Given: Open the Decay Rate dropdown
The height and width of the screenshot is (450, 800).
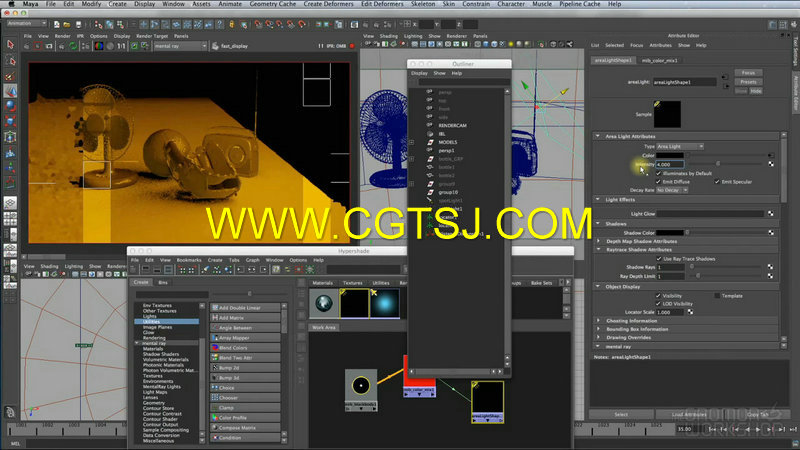Looking at the screenshot, I should (672, 190).
